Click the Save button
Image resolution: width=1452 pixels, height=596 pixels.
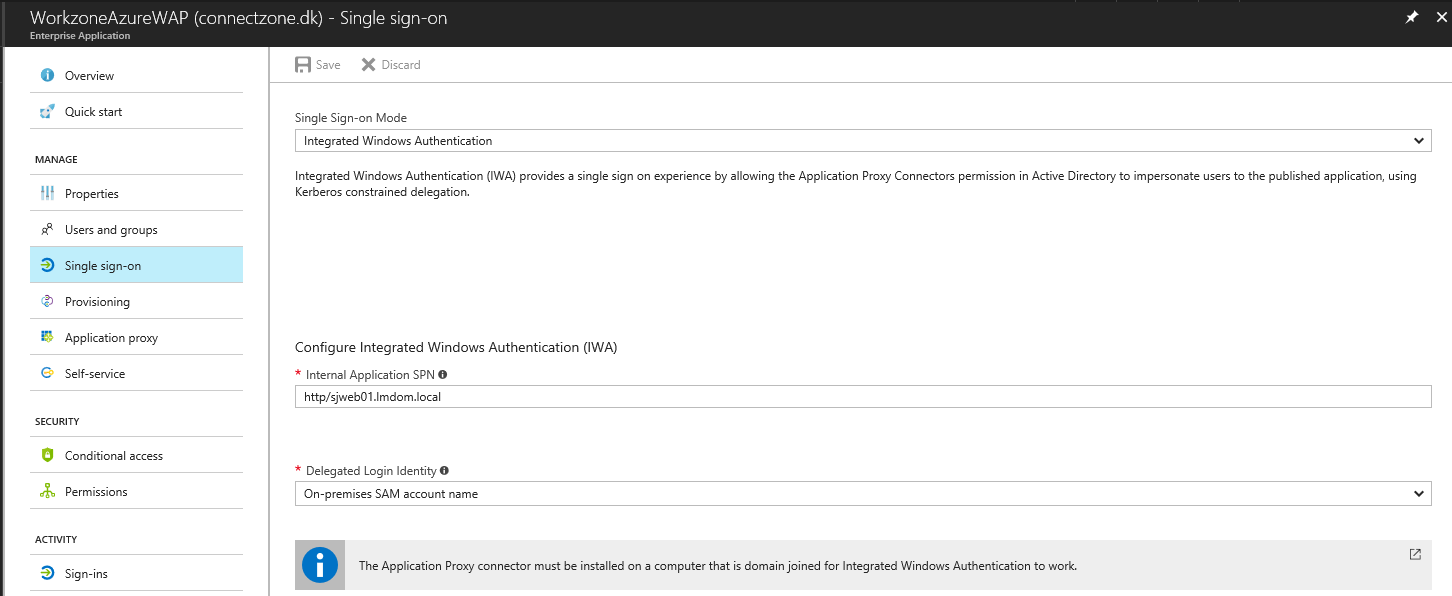[x=318, y=64]
